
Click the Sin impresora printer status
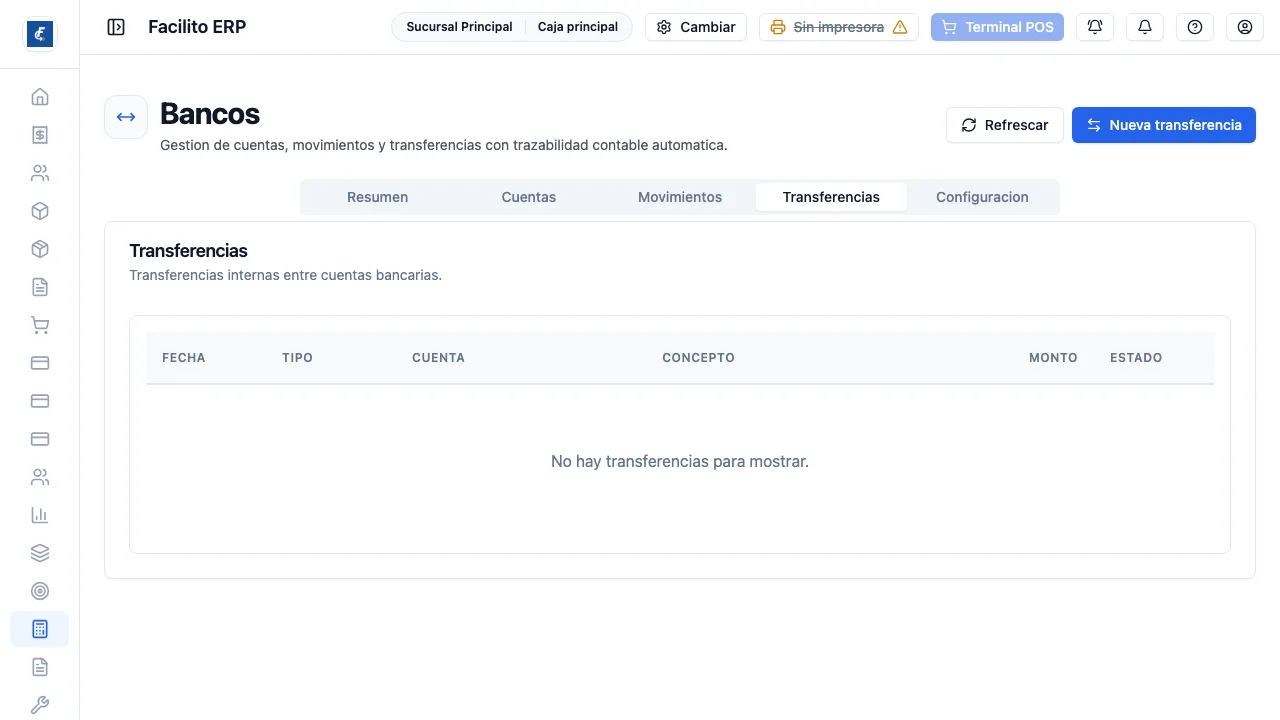pyautogui.click(x=839, y=27)
